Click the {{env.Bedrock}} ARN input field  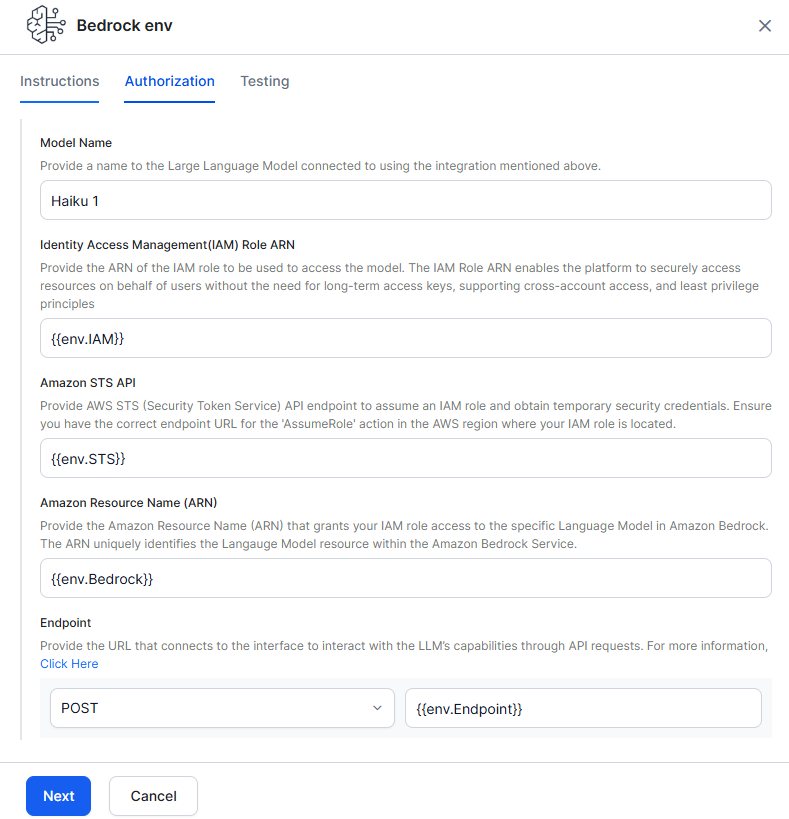point(405,578)
